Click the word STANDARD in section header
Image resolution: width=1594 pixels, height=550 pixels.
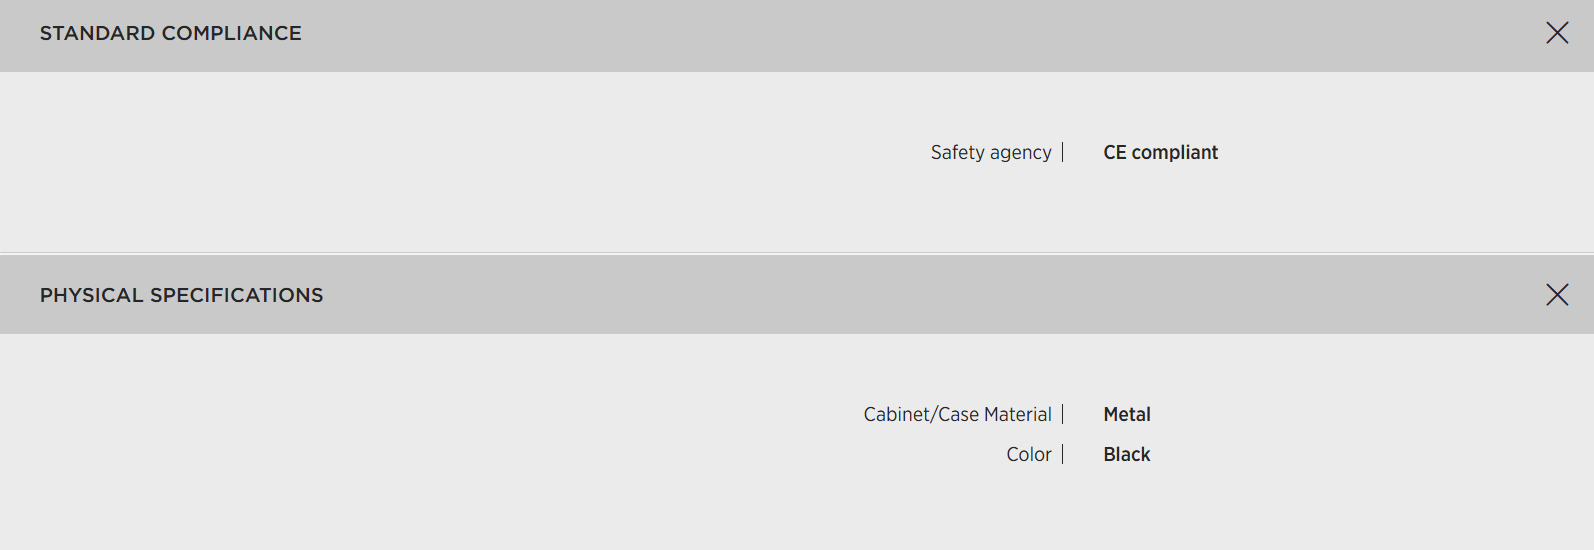click(97, 33)
